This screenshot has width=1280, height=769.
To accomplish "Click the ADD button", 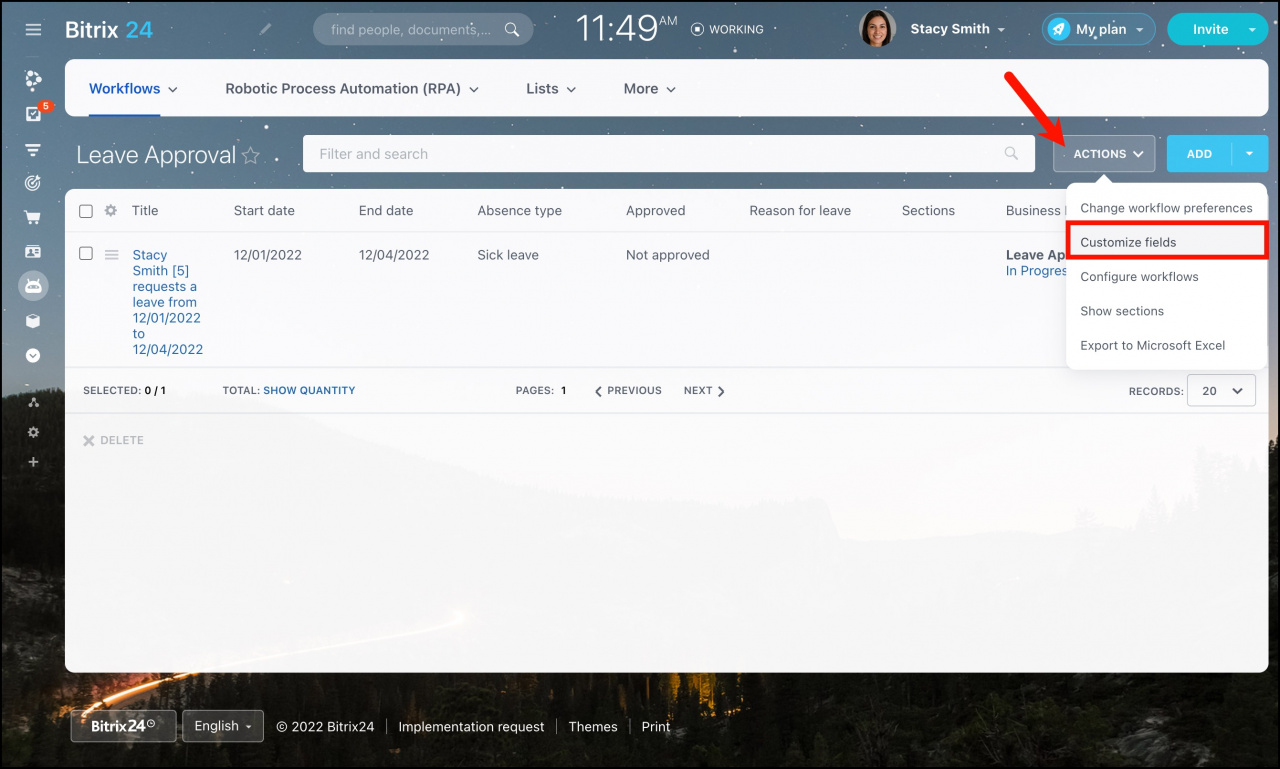I will 1199,154.
